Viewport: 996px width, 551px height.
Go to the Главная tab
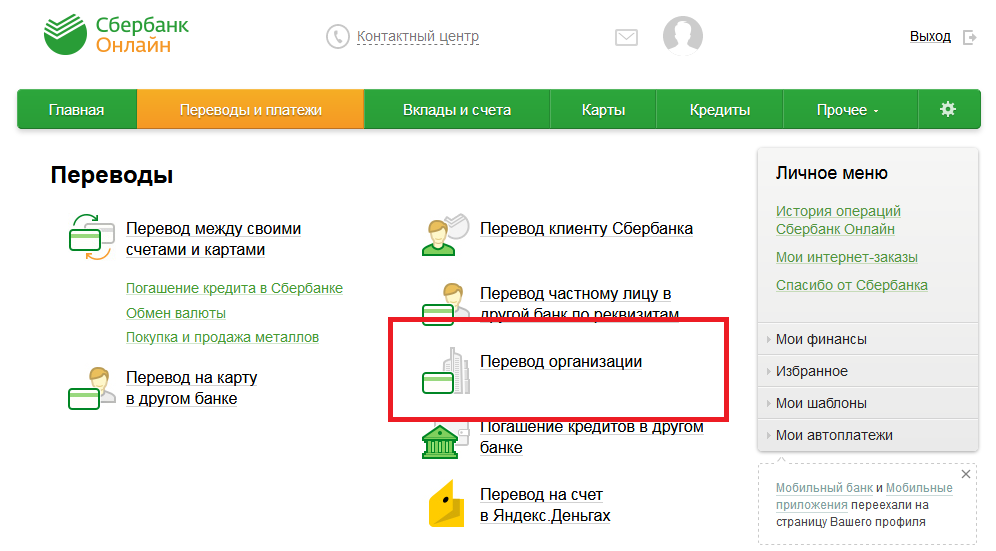pos(77,109)
